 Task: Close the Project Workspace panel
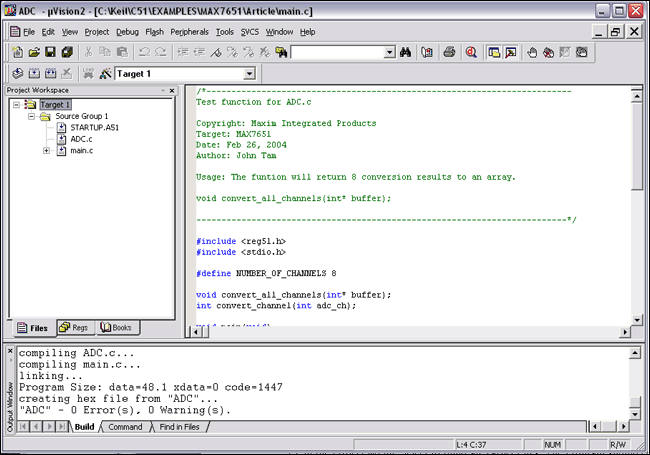(x=172, y=91)
